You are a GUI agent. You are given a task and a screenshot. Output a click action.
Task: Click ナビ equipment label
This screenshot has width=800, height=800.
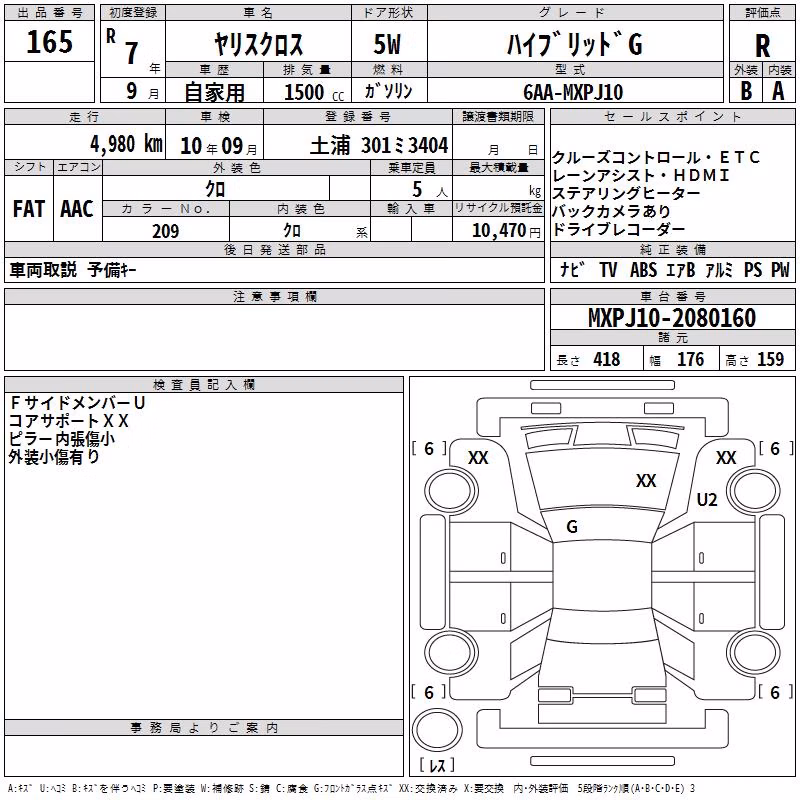571,269
